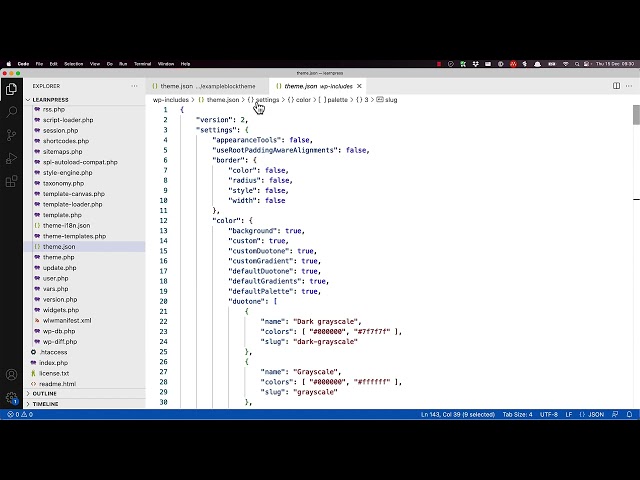640x480 pixels.
Task: Click the feedback icon in status bar
Action: [x=615, y=414]
